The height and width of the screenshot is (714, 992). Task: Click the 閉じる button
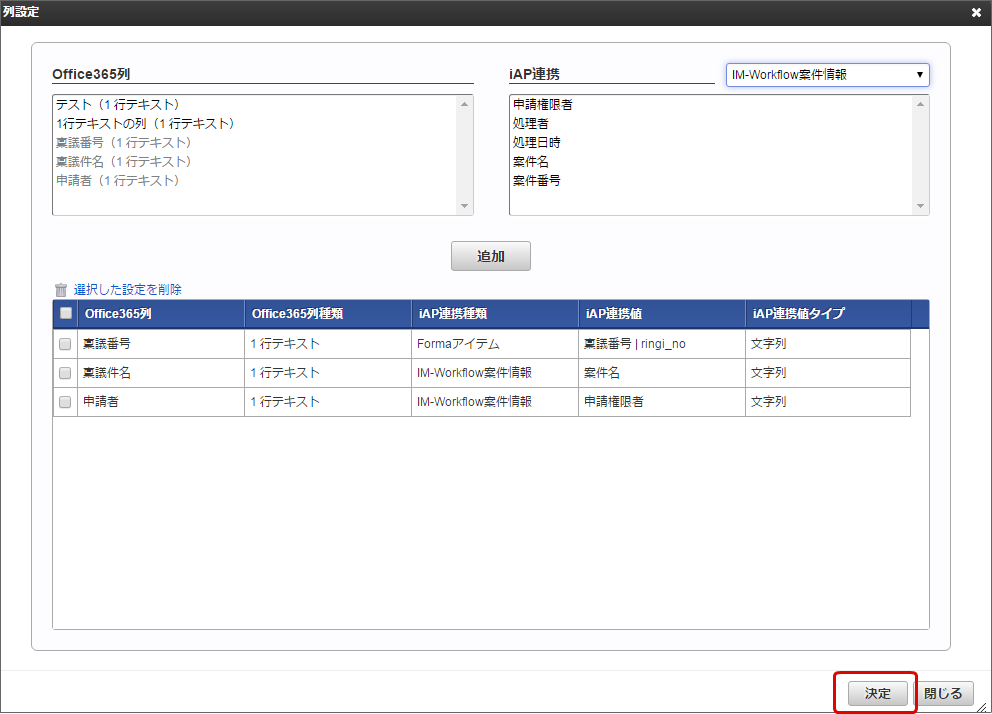[943, 693]
